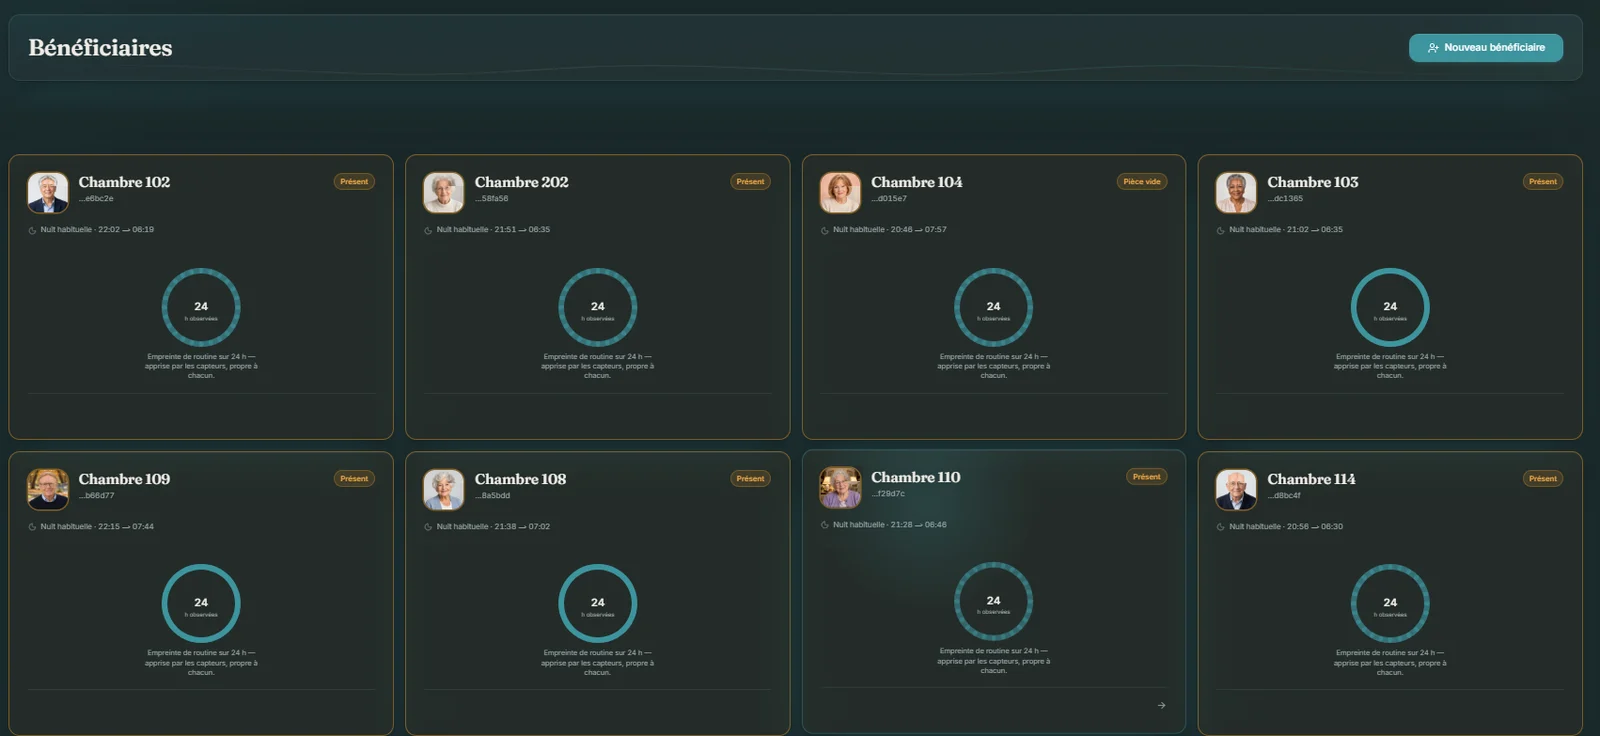Viewport: 1600px width, 736px height.
Task: Select the Présent status on Chambre 103
Action: 1543,182
